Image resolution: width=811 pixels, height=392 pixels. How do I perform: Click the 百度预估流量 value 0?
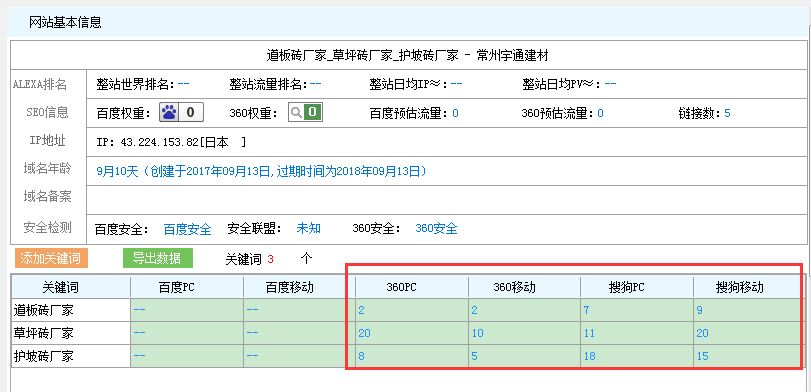pos(456,114)
